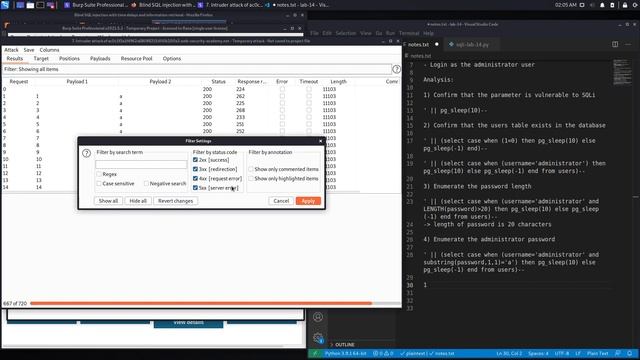Click the lock screen icon in top panel
The width and height of the screenshot is (640, 360).
click(624, 5)
